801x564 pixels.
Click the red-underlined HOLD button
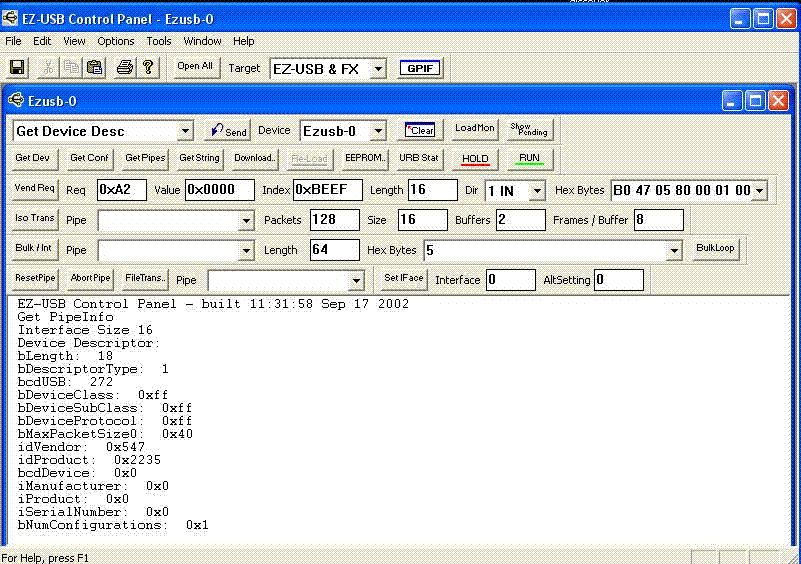475,159
